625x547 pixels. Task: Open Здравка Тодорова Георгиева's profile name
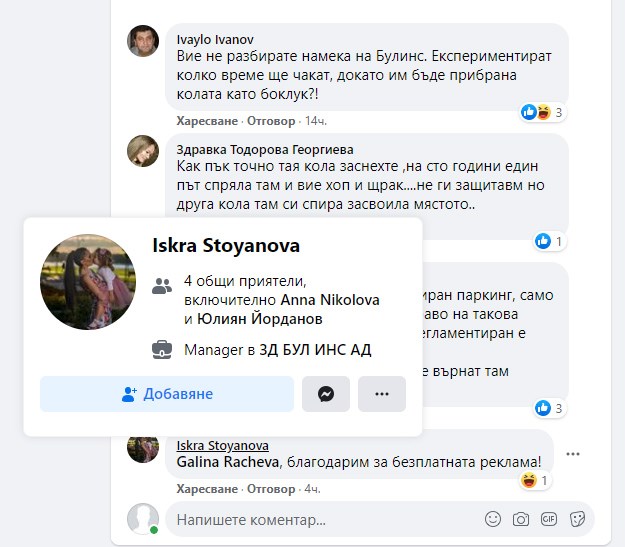pos(264,148)
